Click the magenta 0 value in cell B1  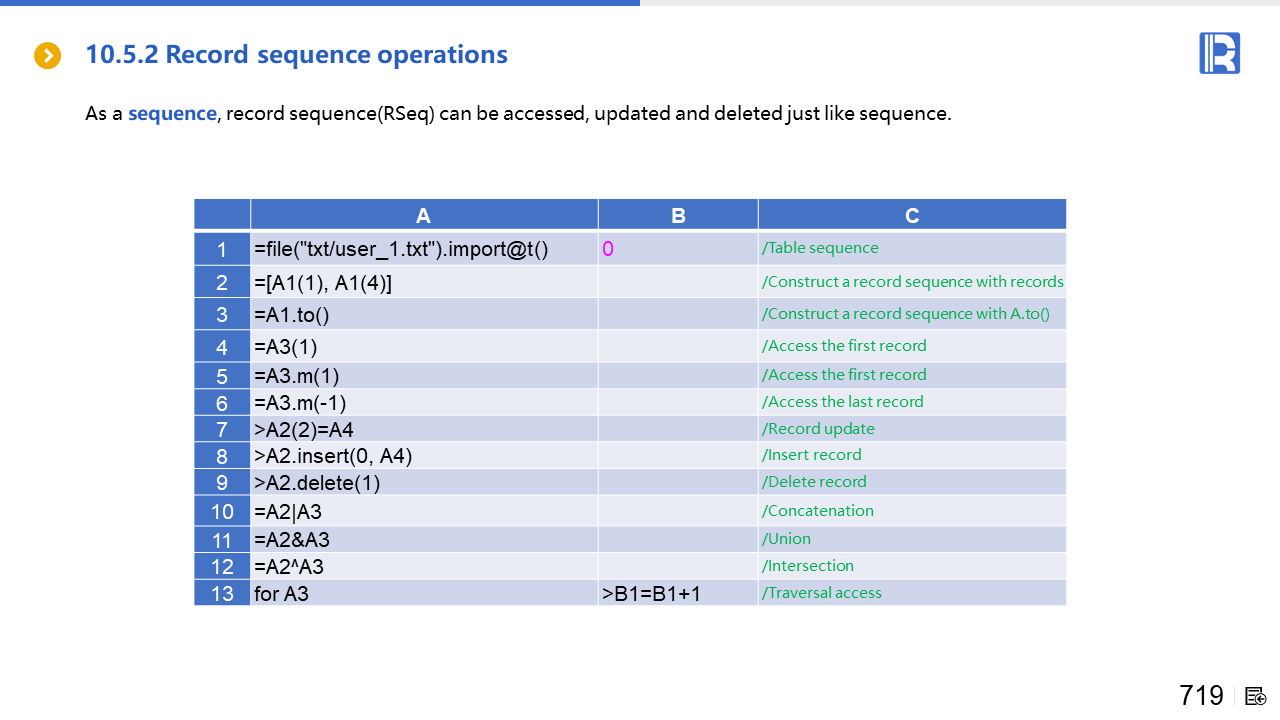[608, 249]
